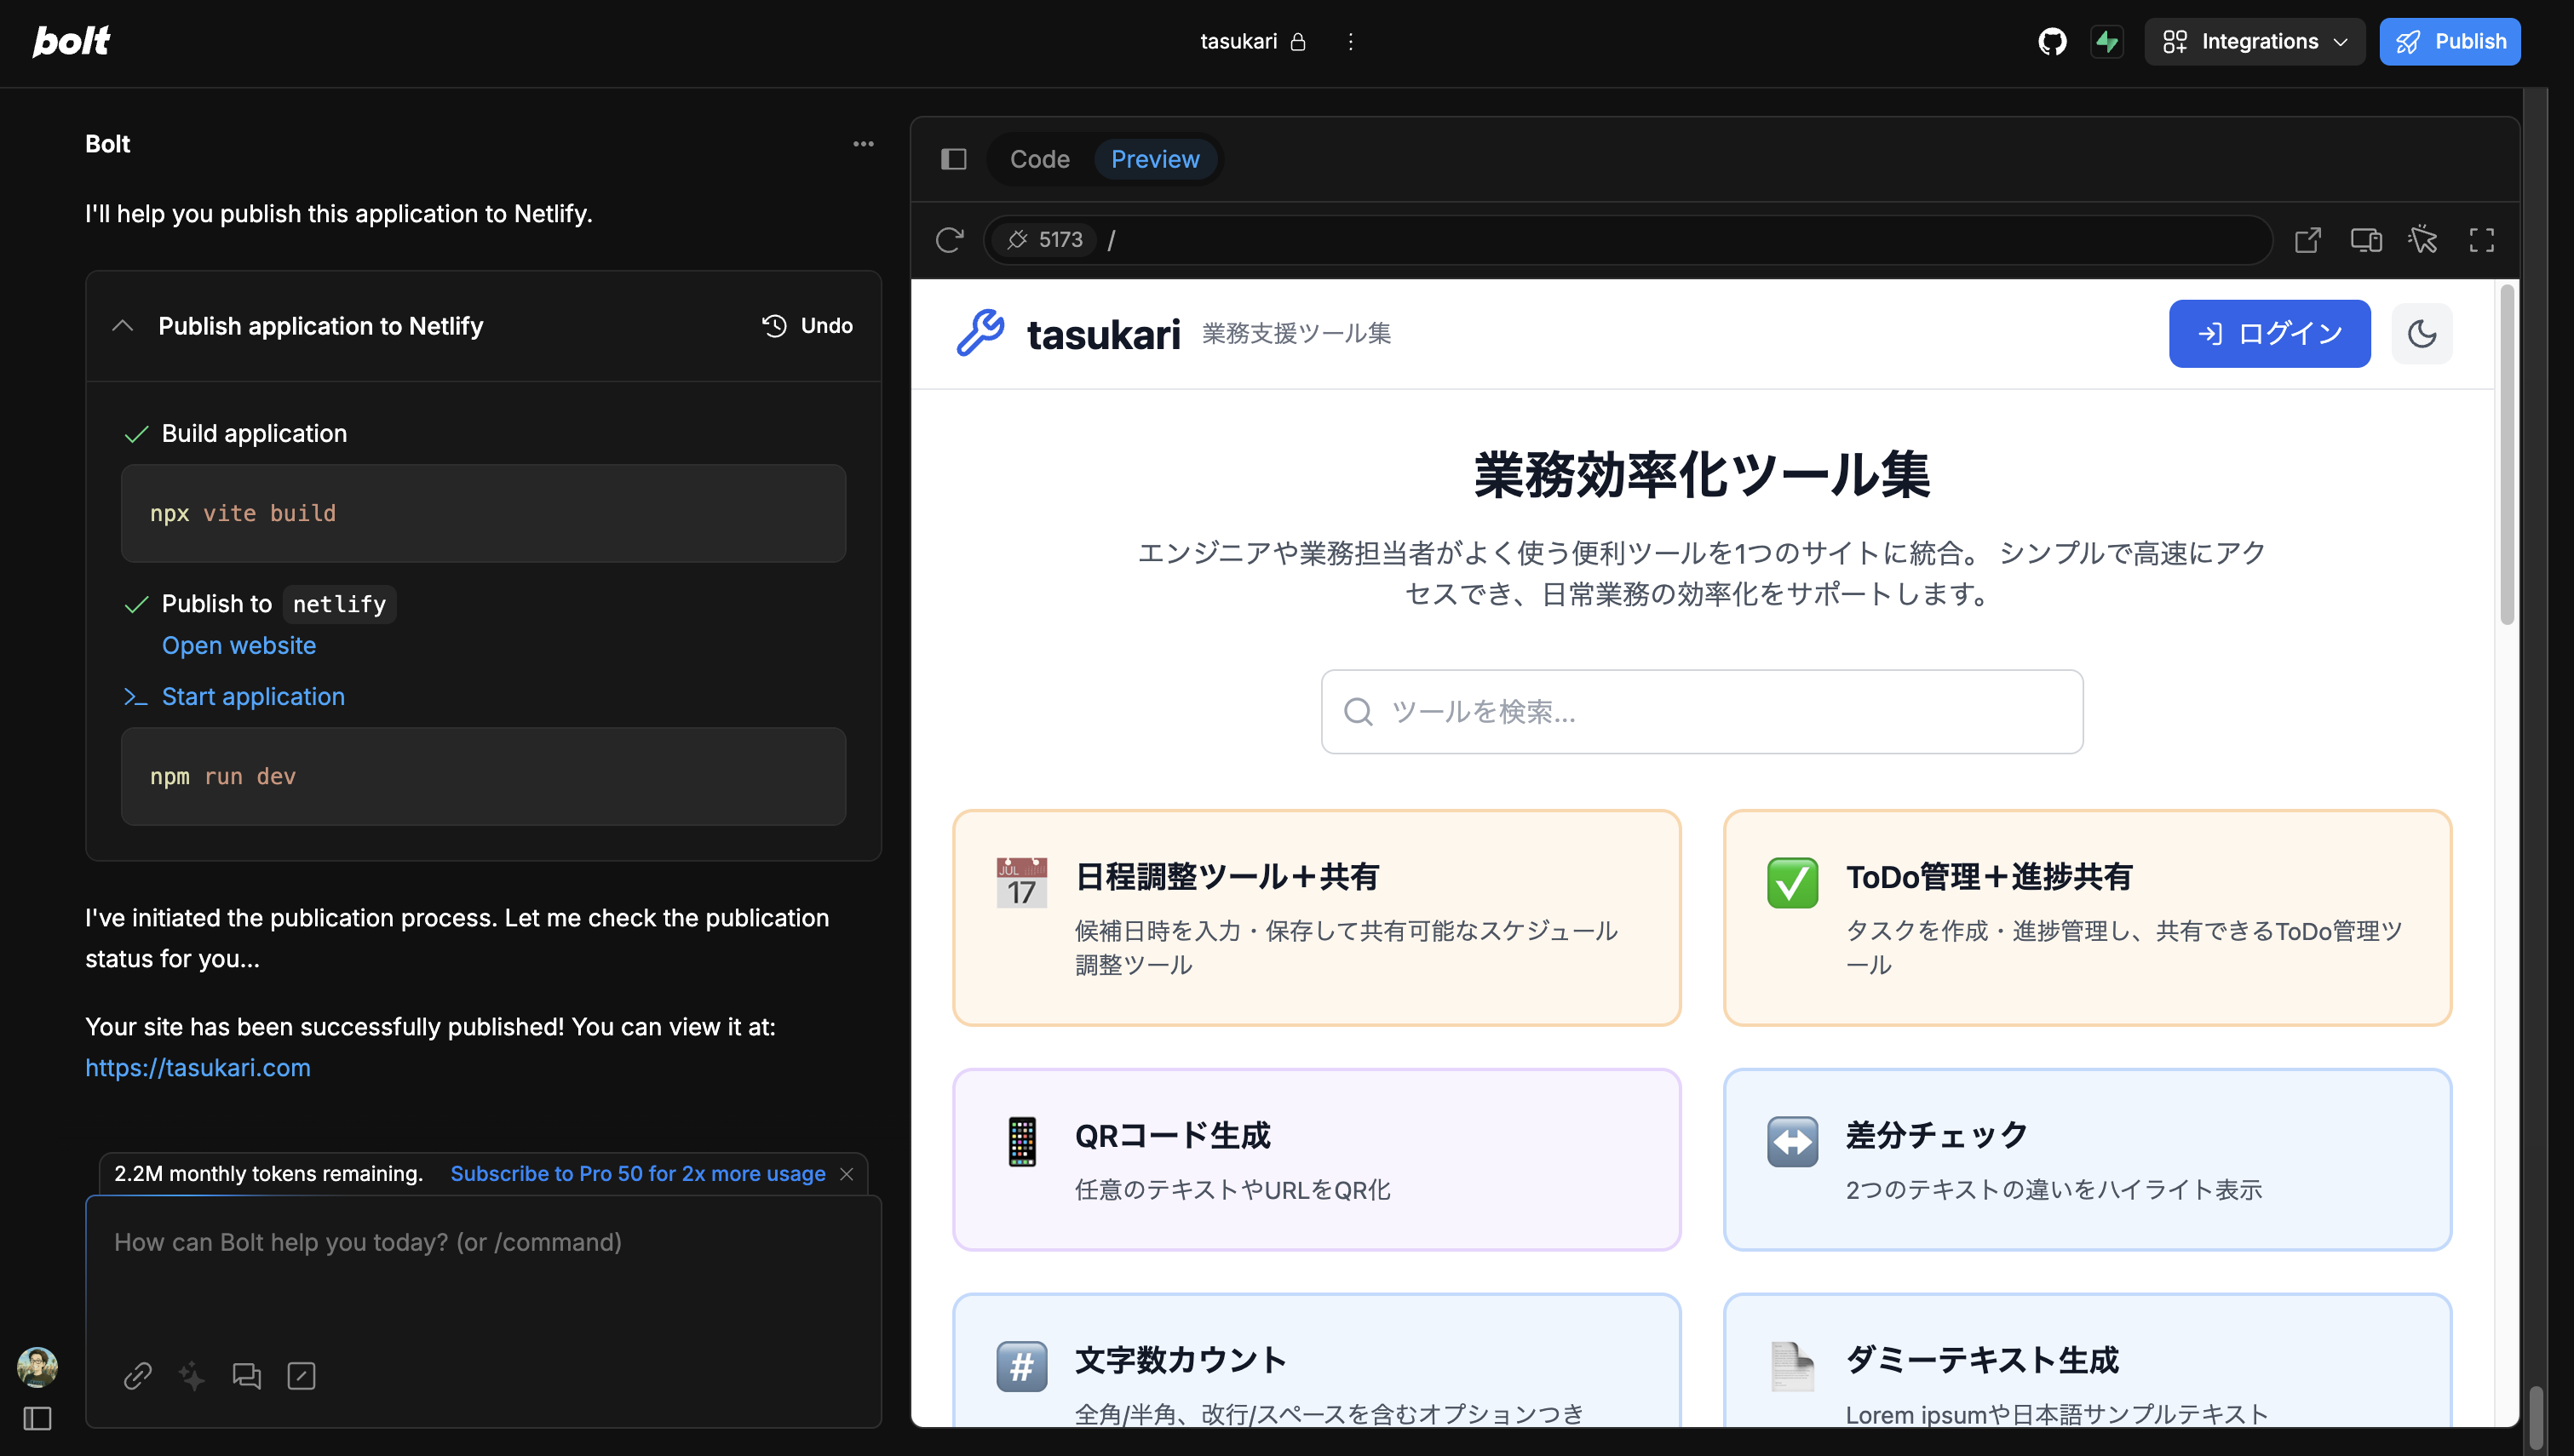This screenshot has height=1456, width=2574.
Task: Open the https://tasukari.com link
Action: tap(198, 1068)
